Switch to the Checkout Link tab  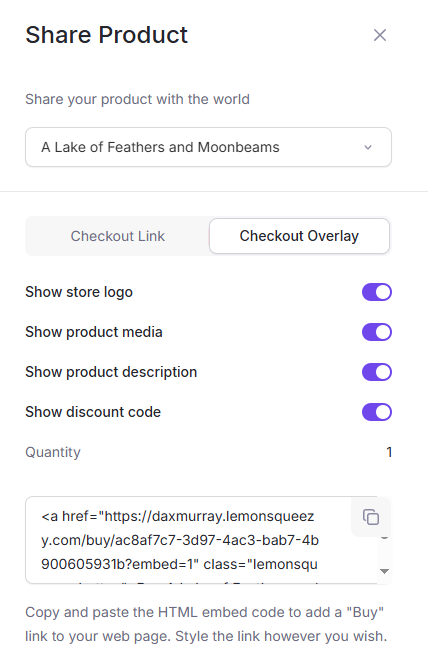[x=118, y=236]
